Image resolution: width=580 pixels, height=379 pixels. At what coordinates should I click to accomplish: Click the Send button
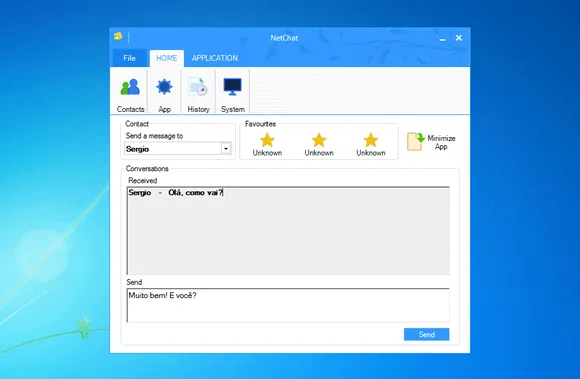pos(426,334)
